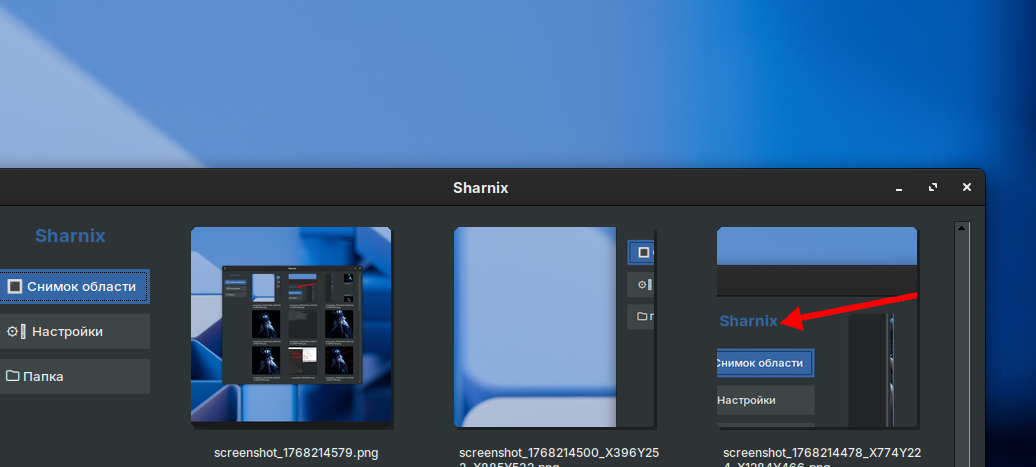
Task: Minimize the Sharnix window
Action: tap(899, 188)
